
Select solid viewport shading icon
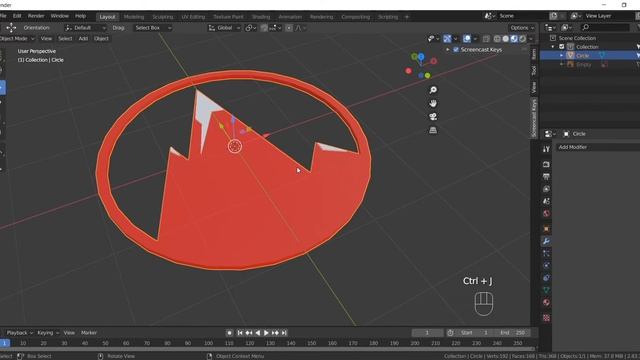(506, 39)
